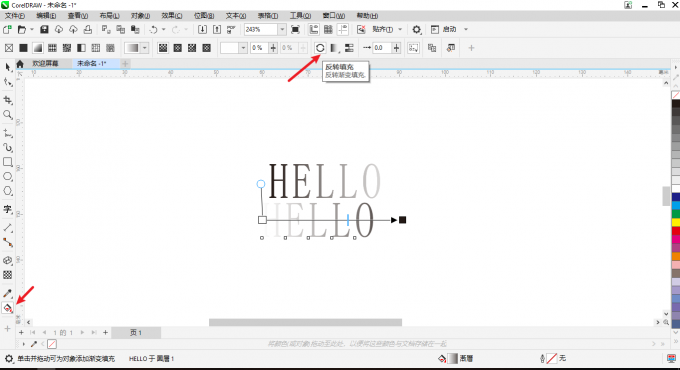The height and width of the screenshot is (370, 680).
Task: Select the Interactive fill tool
Action: coord(8,308)
